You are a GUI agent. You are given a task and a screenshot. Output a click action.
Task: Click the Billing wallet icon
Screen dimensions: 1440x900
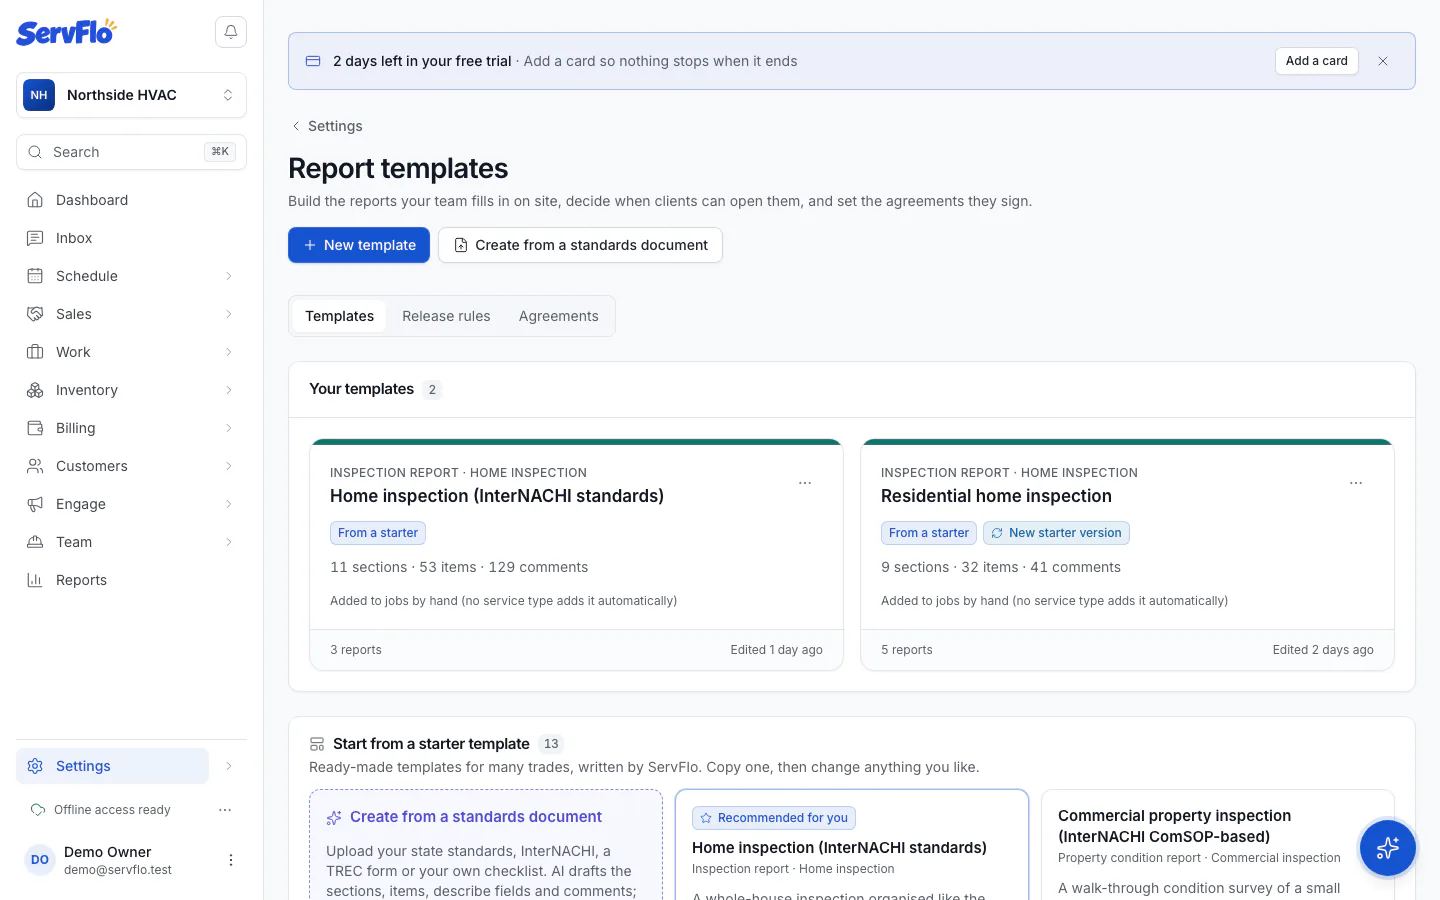pyautogui.click(x=35, y=428)
